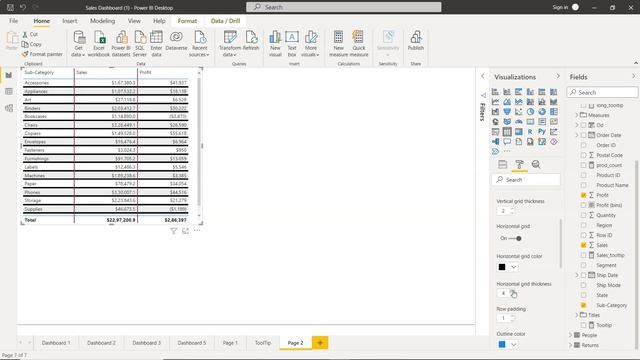Open the ToolTip page tab
This screenshot has width=640, height=360.
[263, 343]
